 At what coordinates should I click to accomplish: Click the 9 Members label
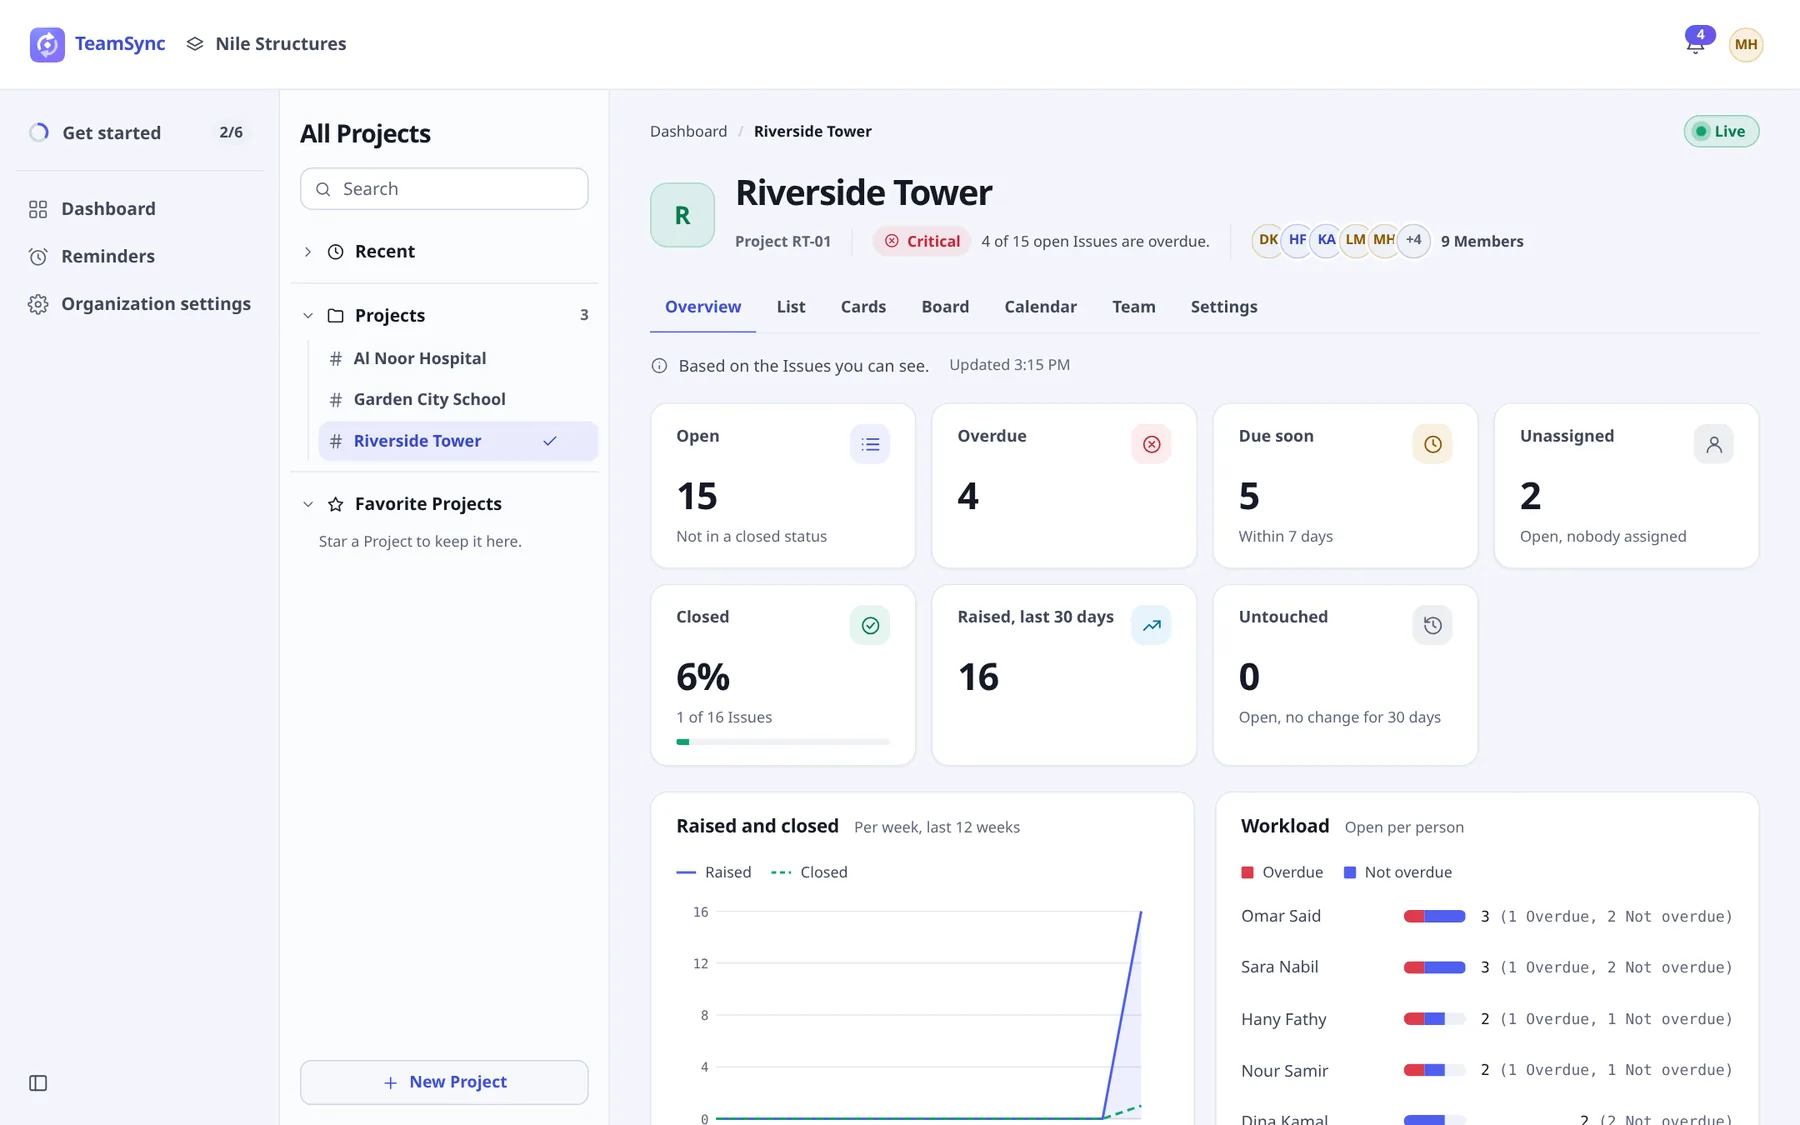(x=1482, y=242)
